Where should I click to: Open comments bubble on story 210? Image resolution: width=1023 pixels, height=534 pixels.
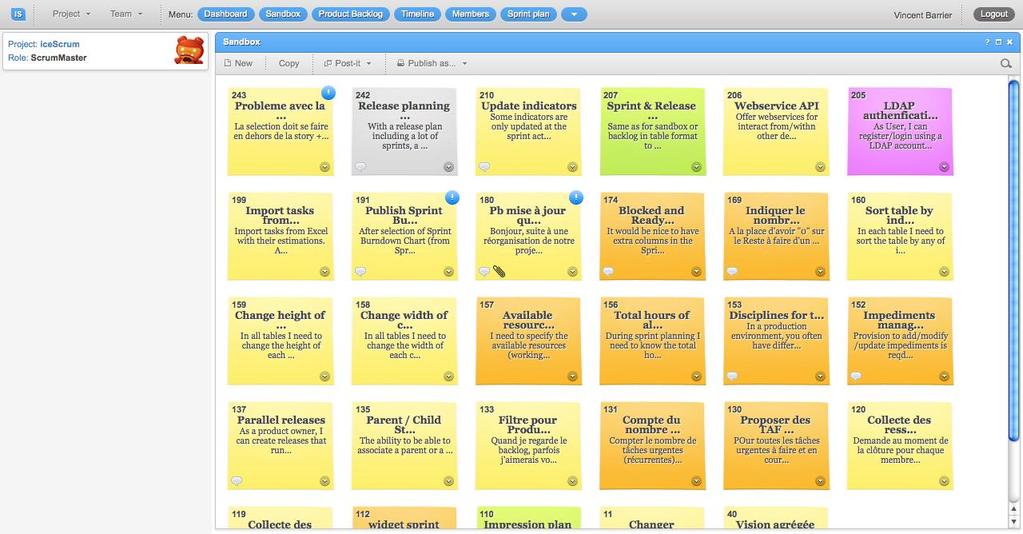pyautogui.click(x=484, y=166)
